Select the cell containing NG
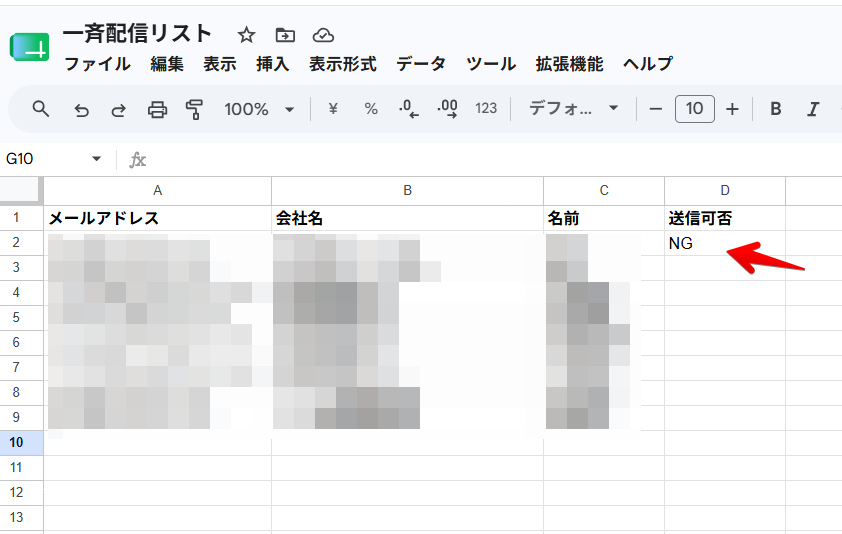 pos(725,243)
